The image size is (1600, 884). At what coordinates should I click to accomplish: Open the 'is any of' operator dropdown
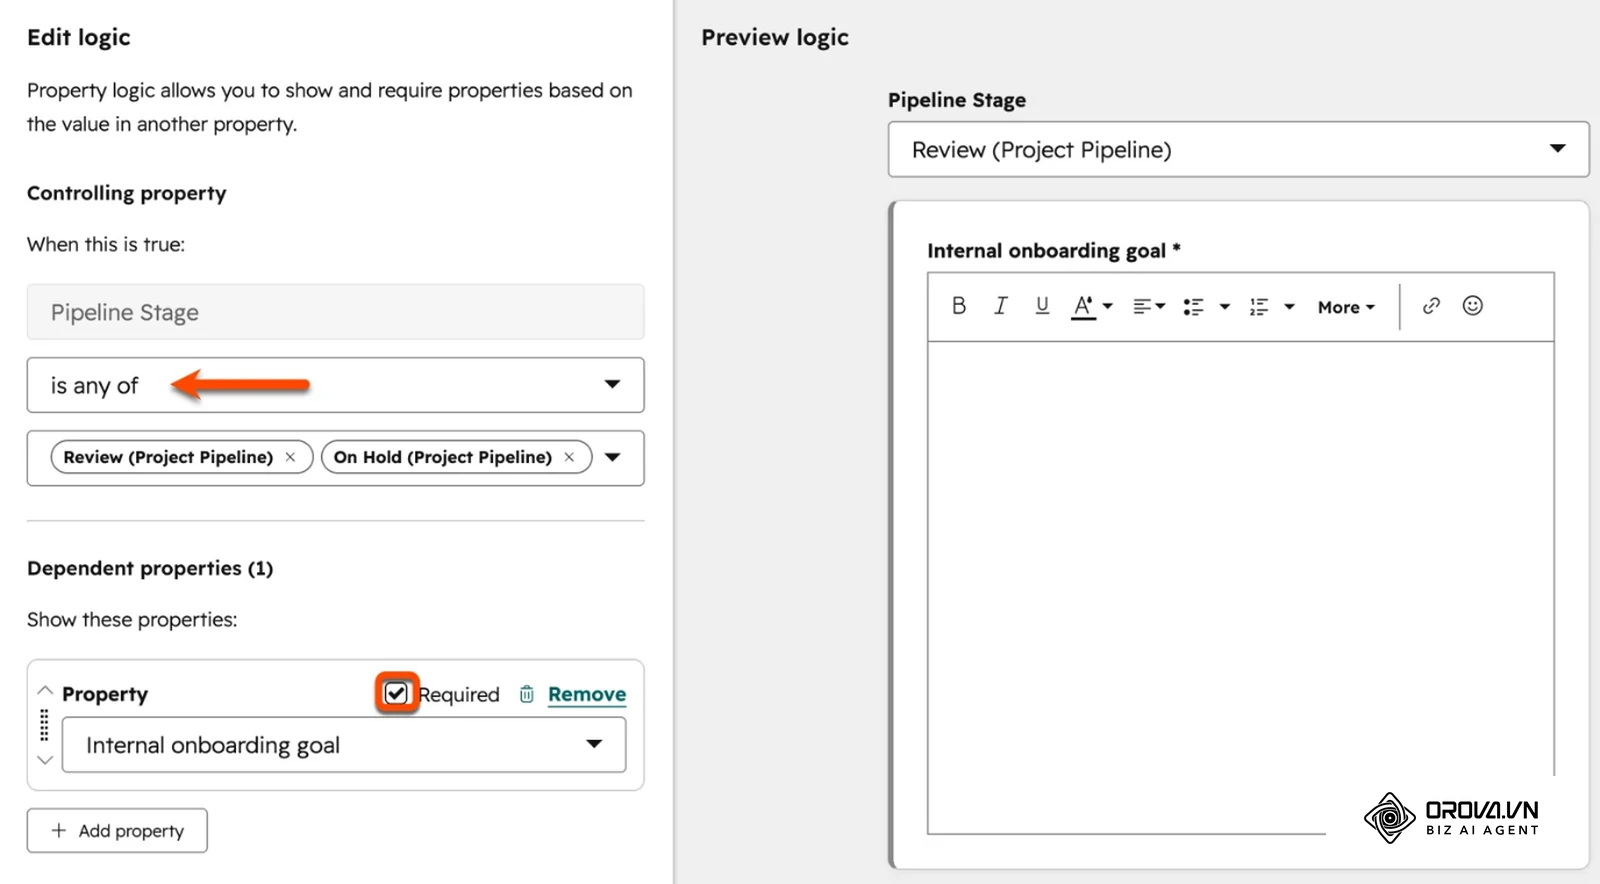pos(335,385)
